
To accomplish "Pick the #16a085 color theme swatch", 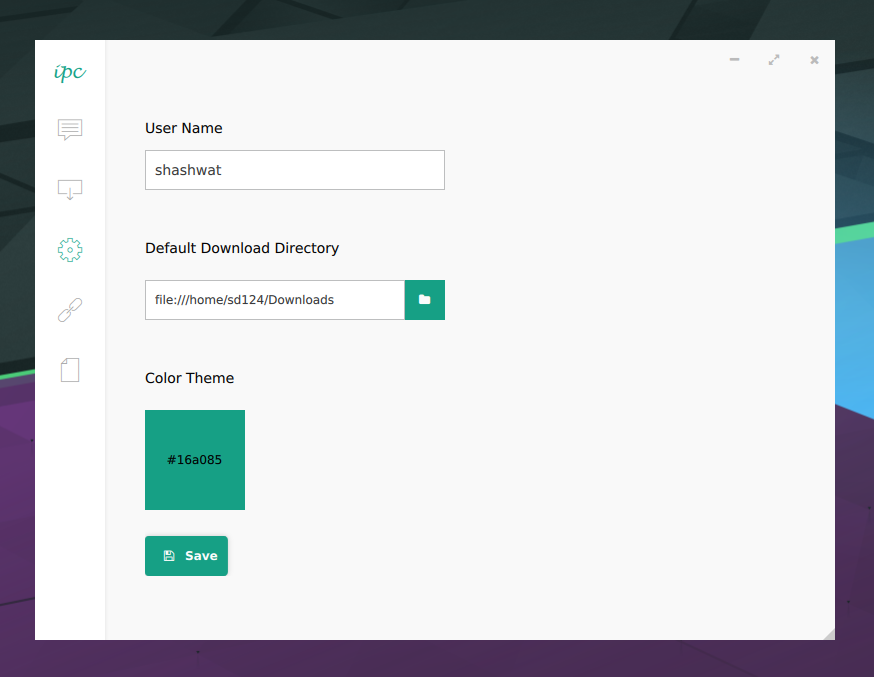I will point(195,460).
